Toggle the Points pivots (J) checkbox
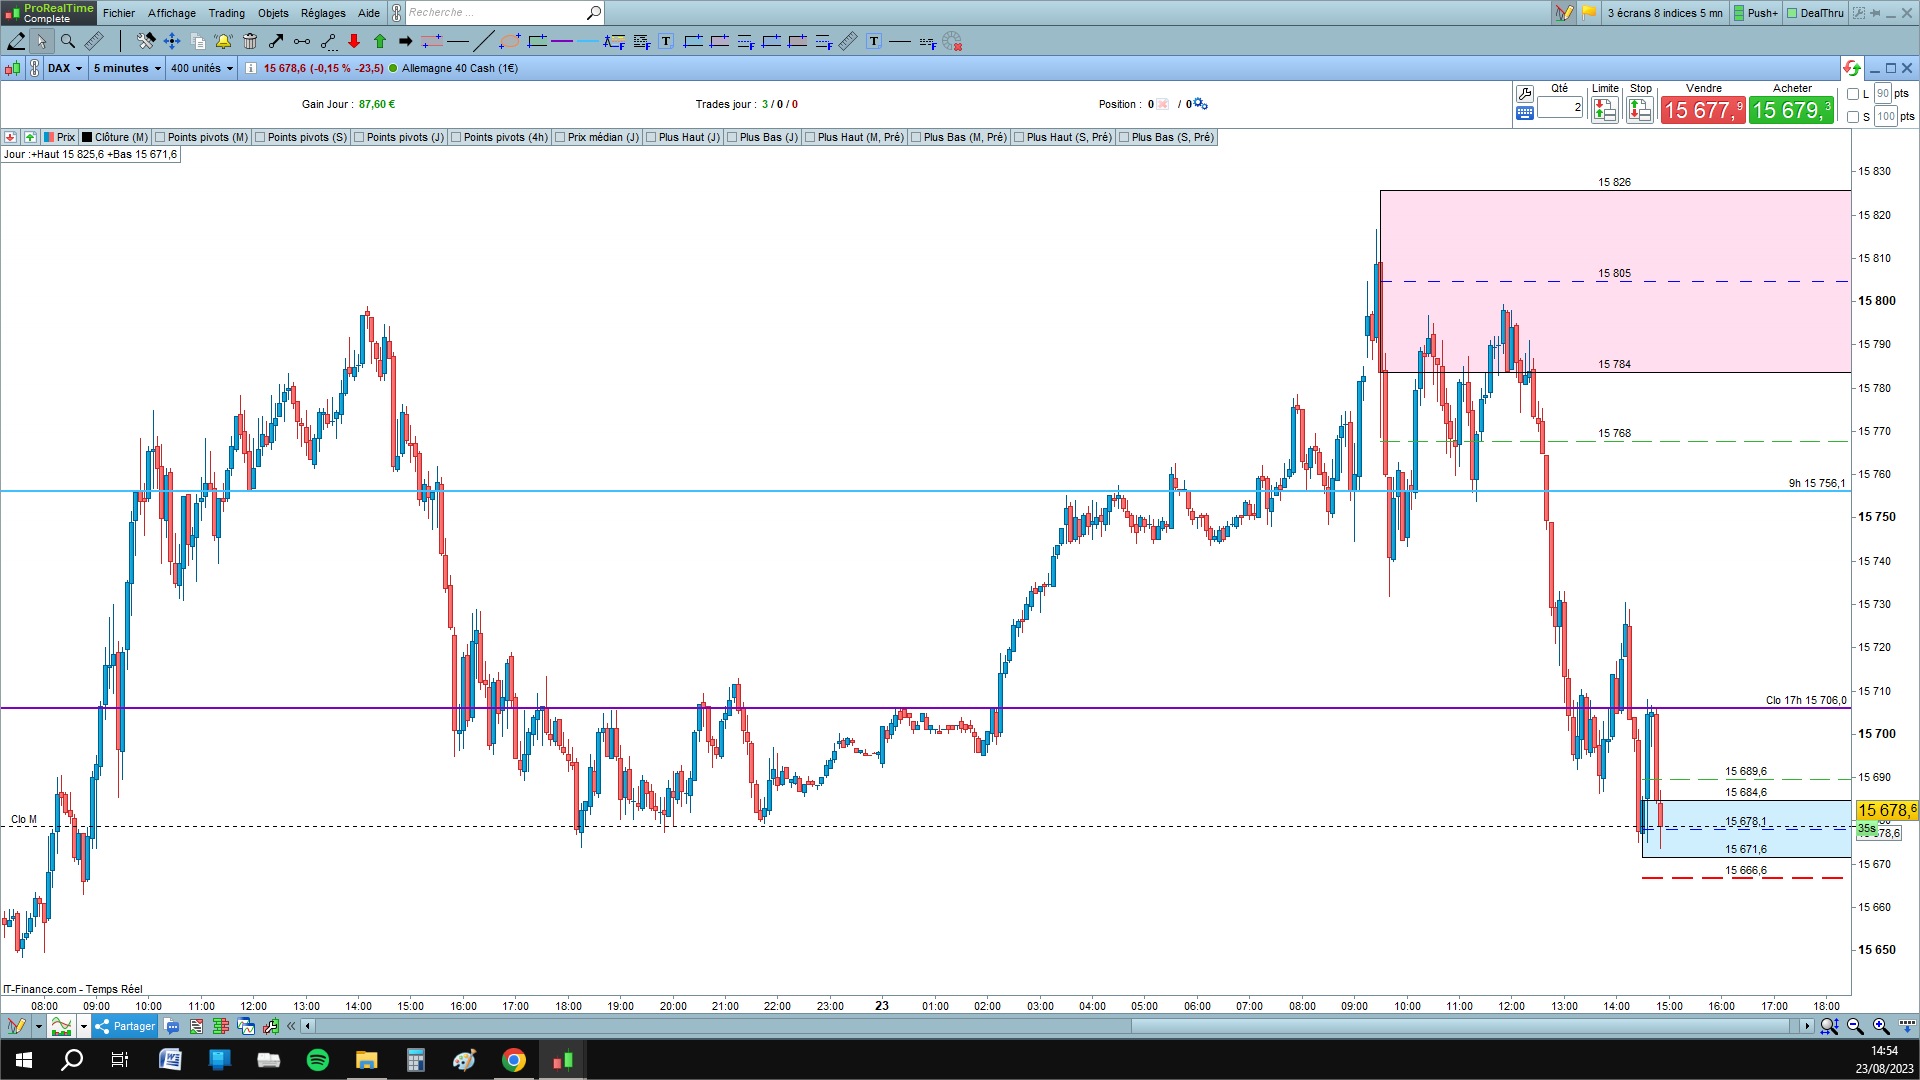This screenshot has width=1920, height=1080. (x=359, y=137)
